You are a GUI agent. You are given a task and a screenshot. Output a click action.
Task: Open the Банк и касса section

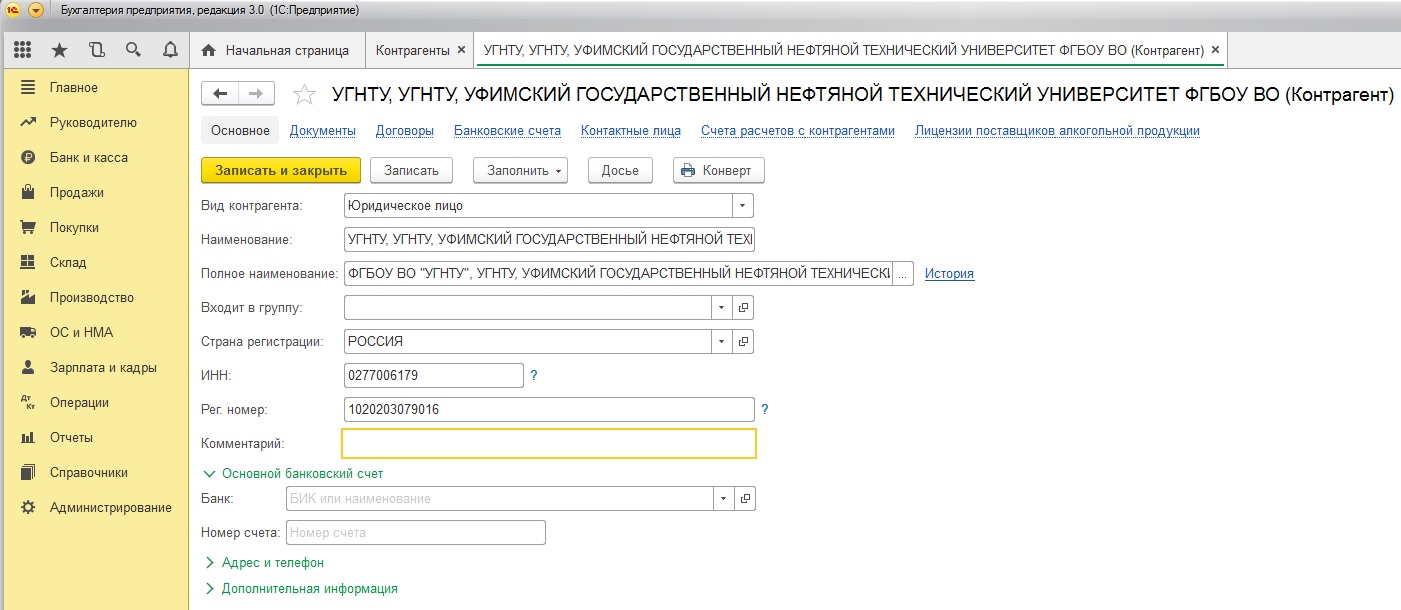pyautogui.click(x=88, y=158)
